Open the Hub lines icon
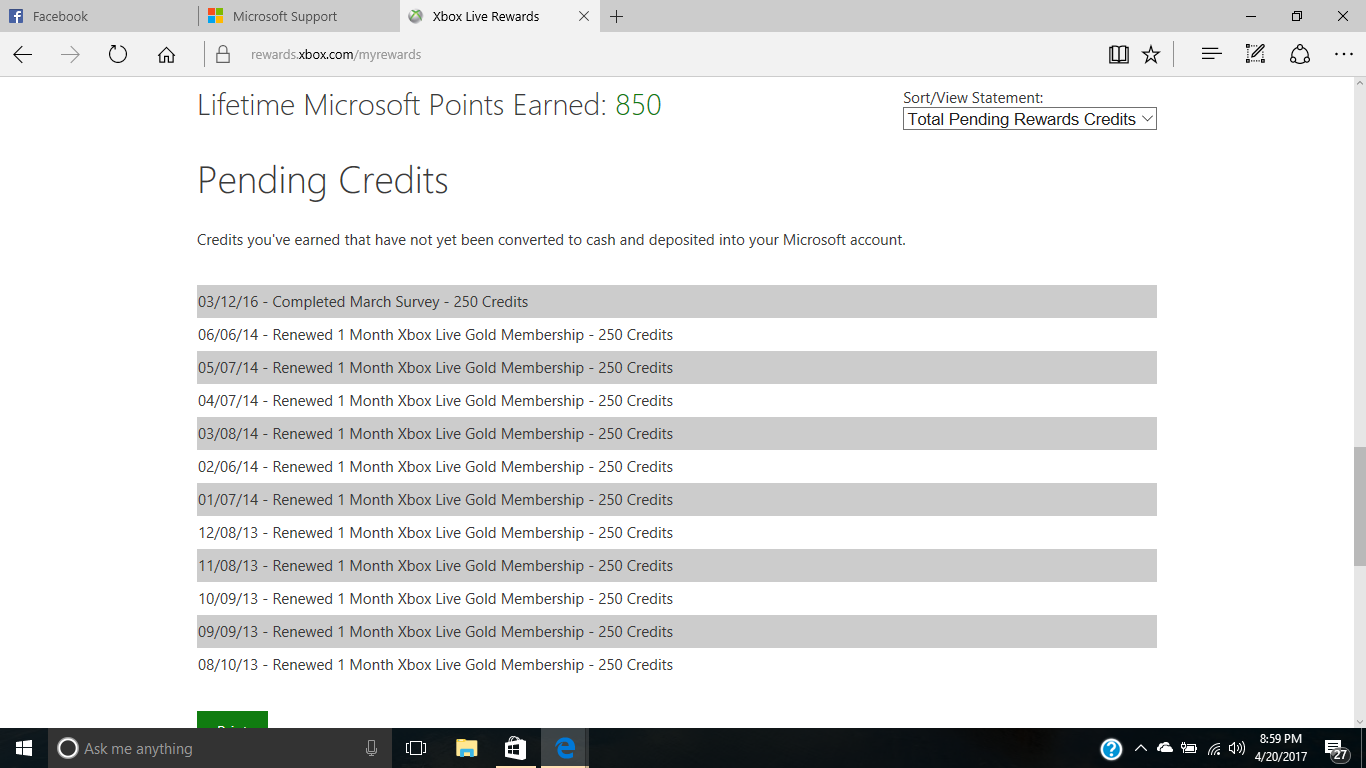Screen dimensions: 1366x768 tap(1211, 55)
